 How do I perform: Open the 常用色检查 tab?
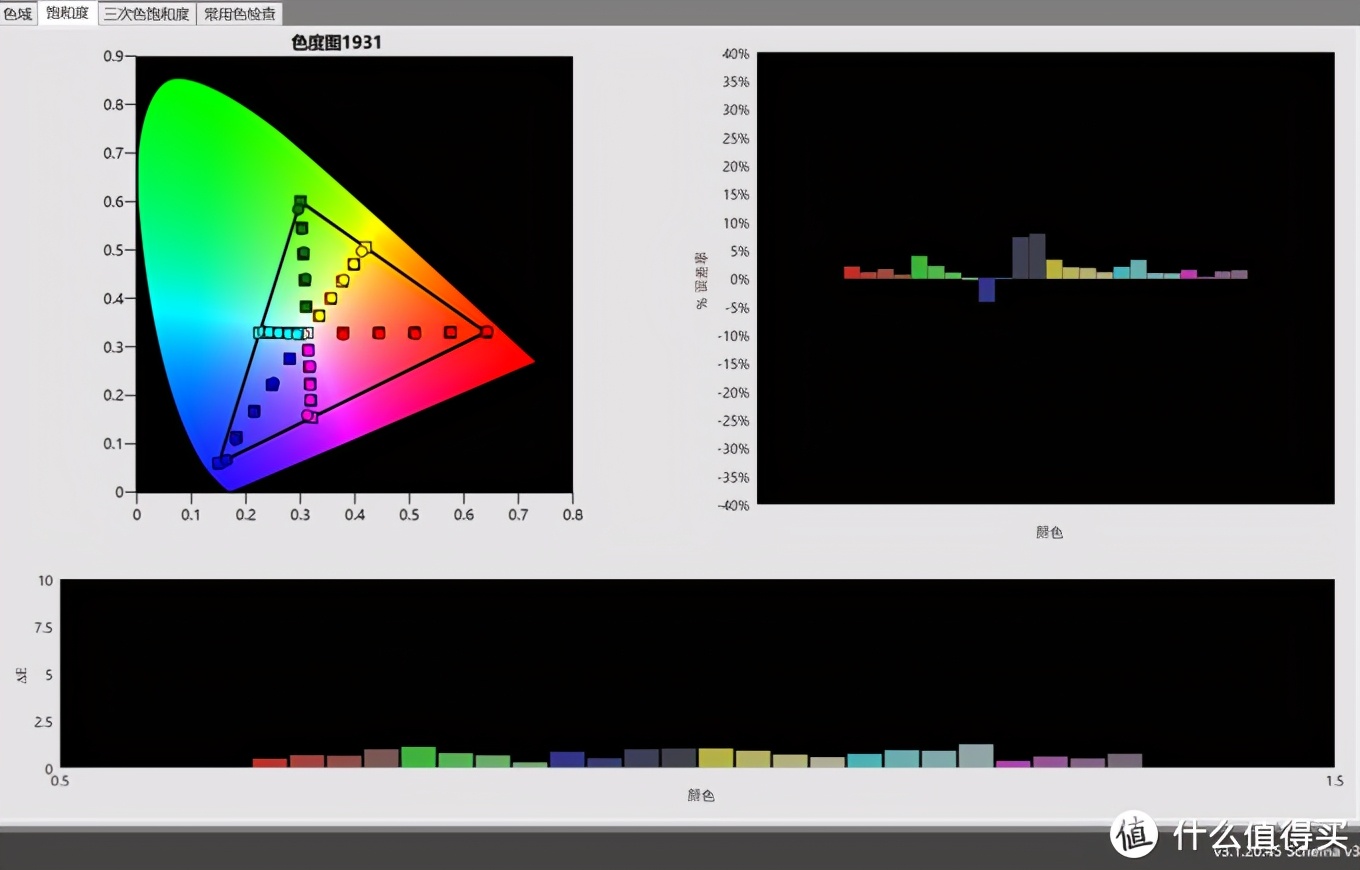coord(238,14)
